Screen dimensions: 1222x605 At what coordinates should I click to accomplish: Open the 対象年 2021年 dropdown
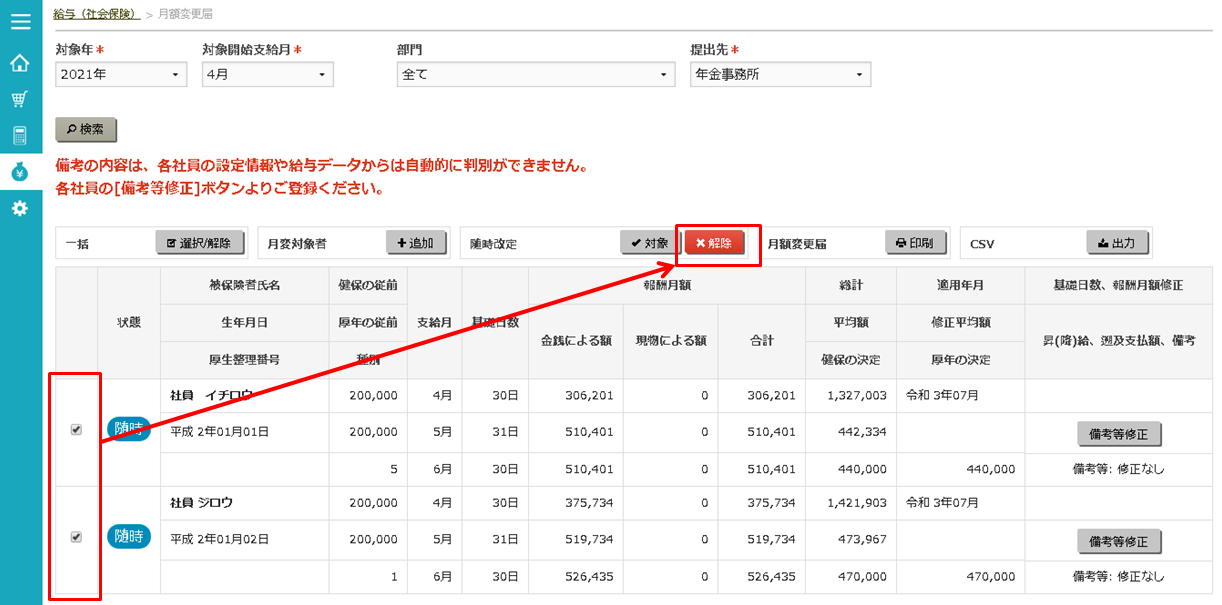pos(121,74)
